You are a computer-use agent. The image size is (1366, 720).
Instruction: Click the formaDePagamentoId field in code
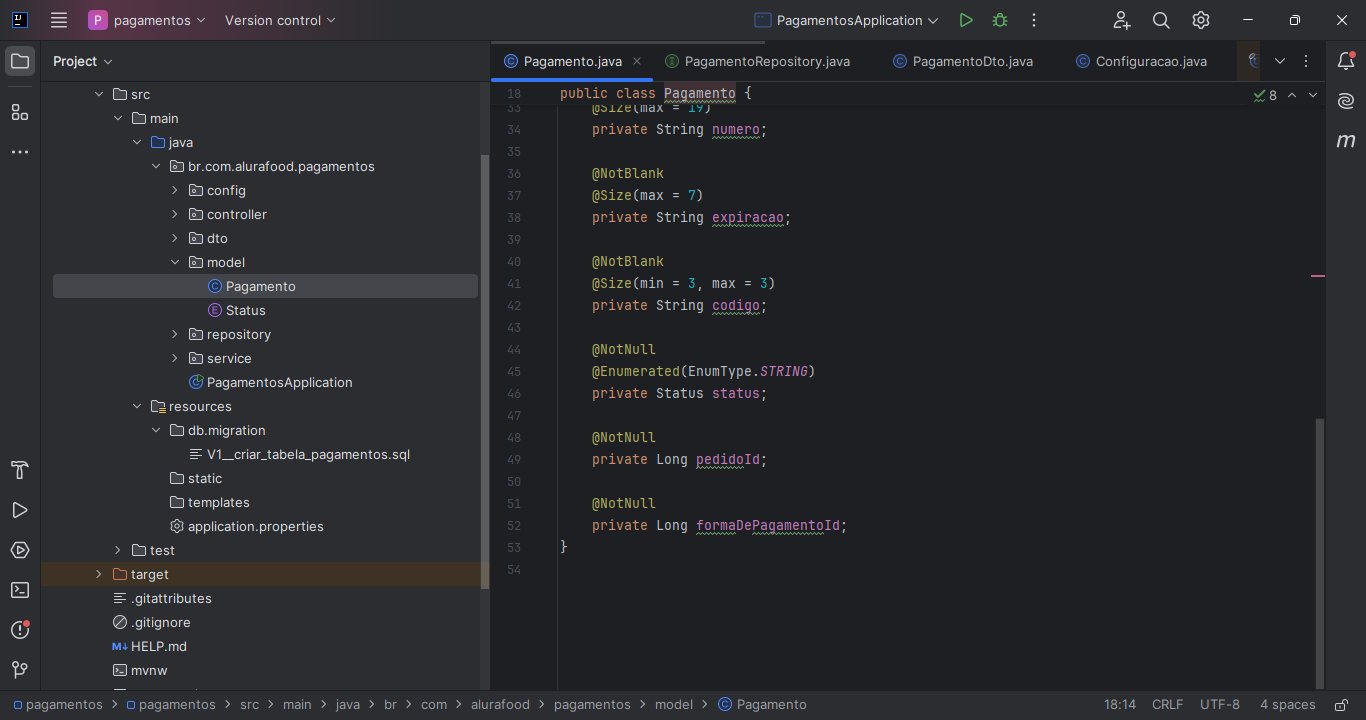coord(768,525)
